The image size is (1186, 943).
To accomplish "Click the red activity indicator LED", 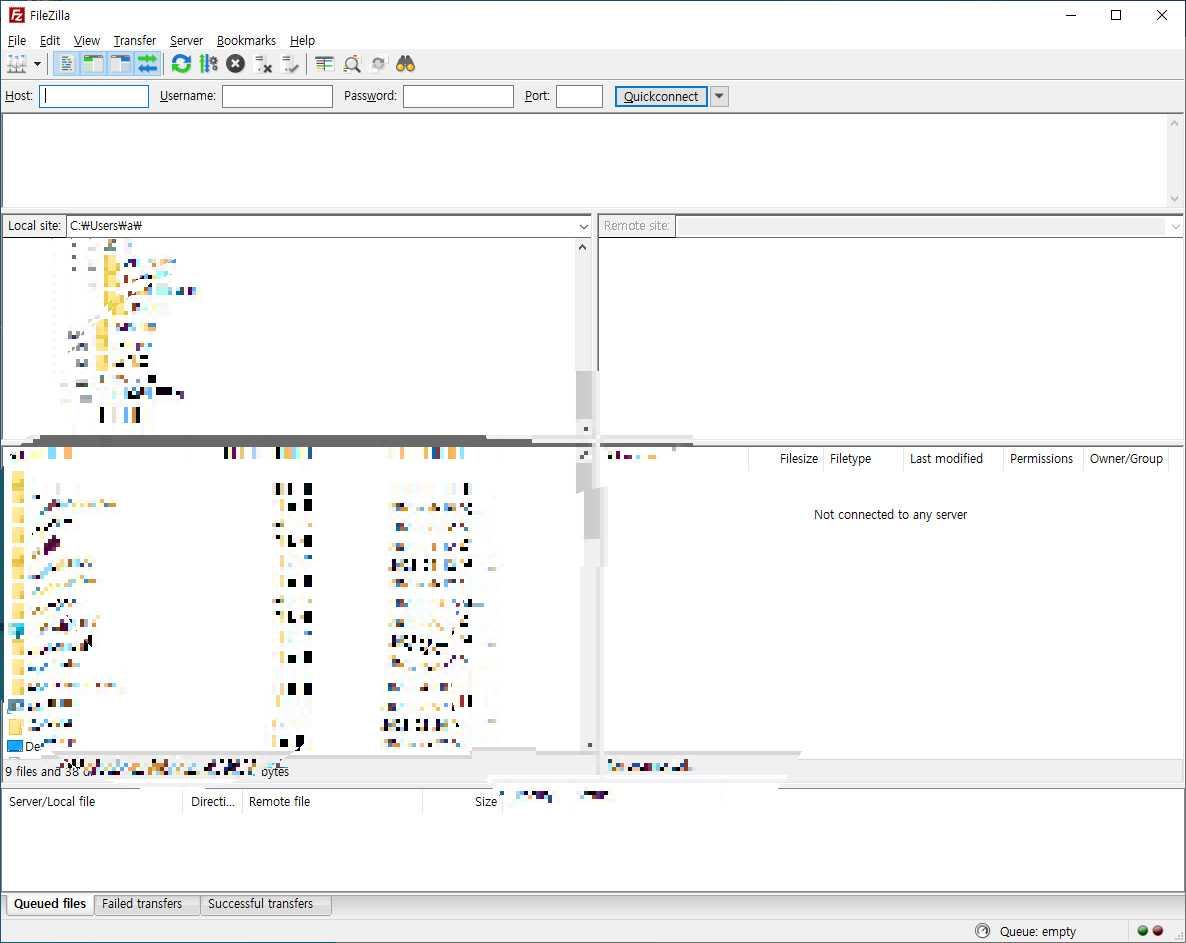I will (x=1157, y=931).
